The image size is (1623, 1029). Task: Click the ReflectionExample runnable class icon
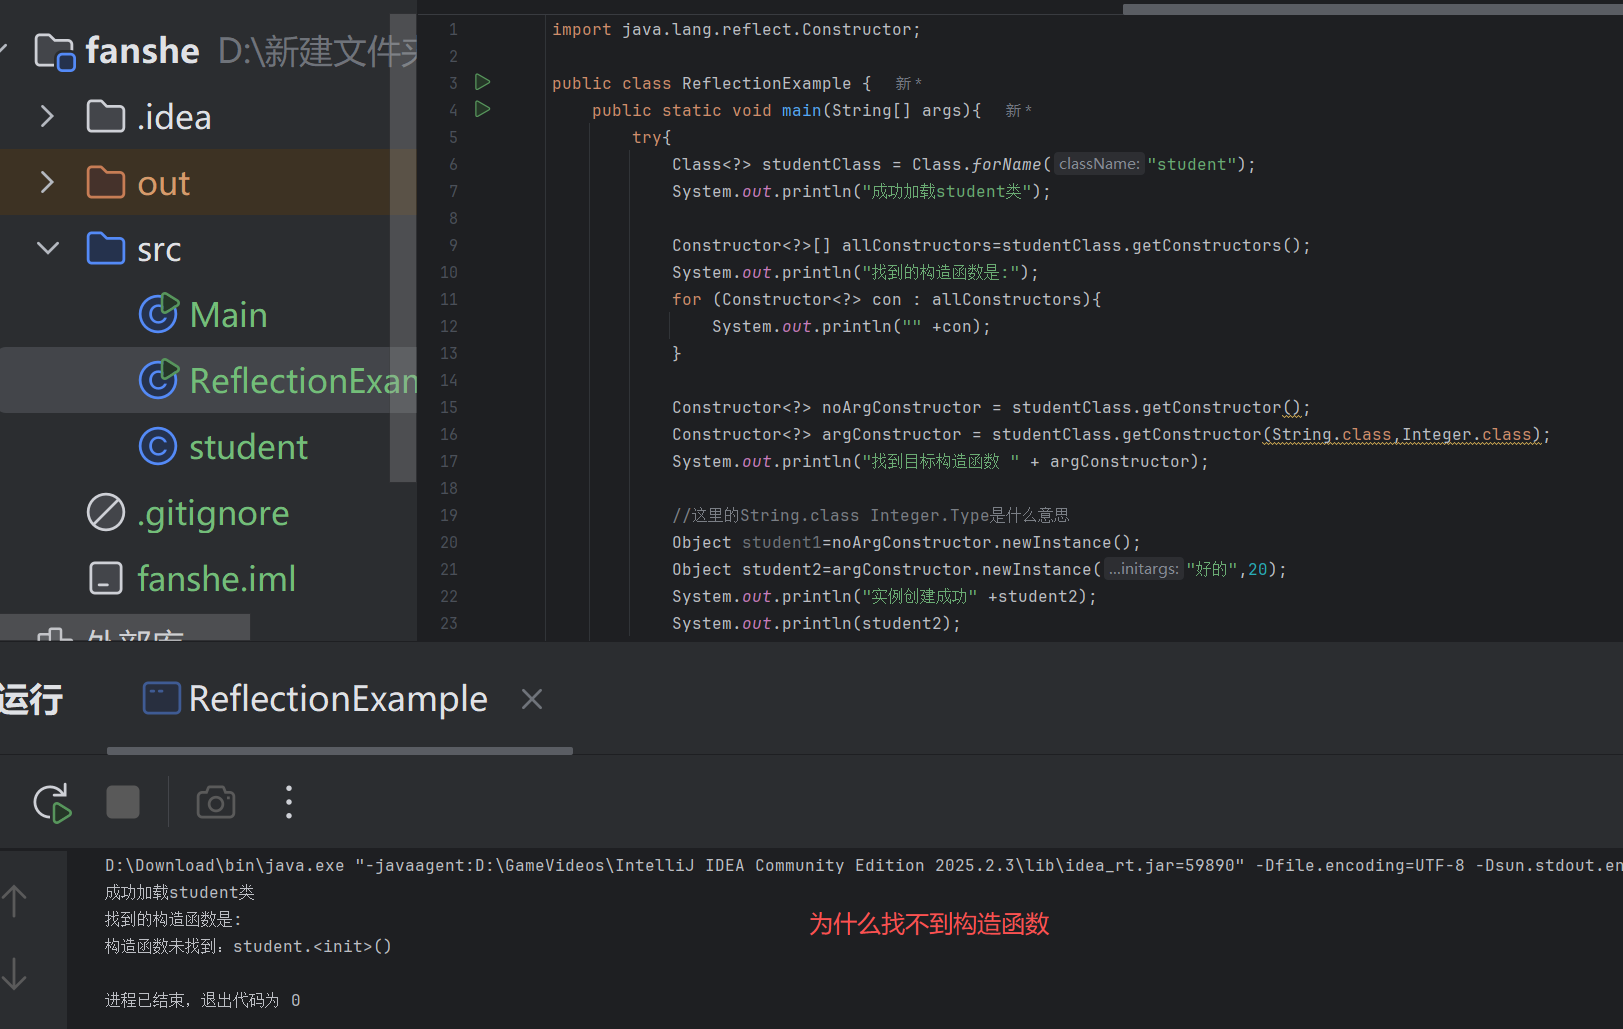158,380
